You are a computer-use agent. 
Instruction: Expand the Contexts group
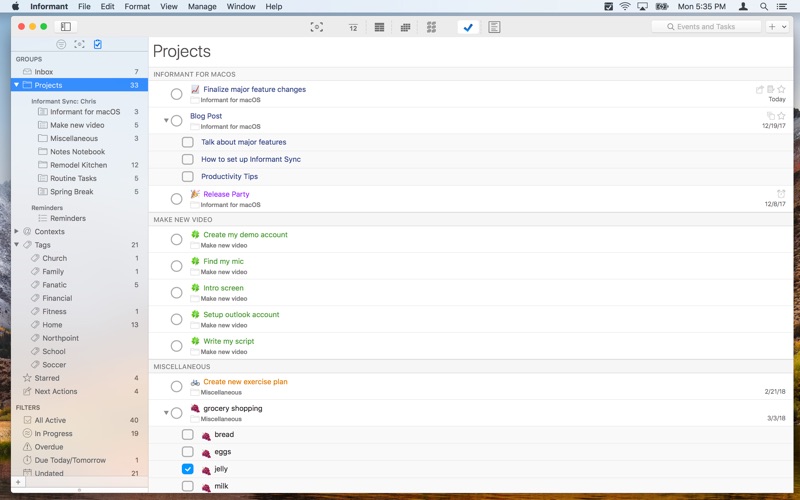pyautogui.click(x=17, y=232)
